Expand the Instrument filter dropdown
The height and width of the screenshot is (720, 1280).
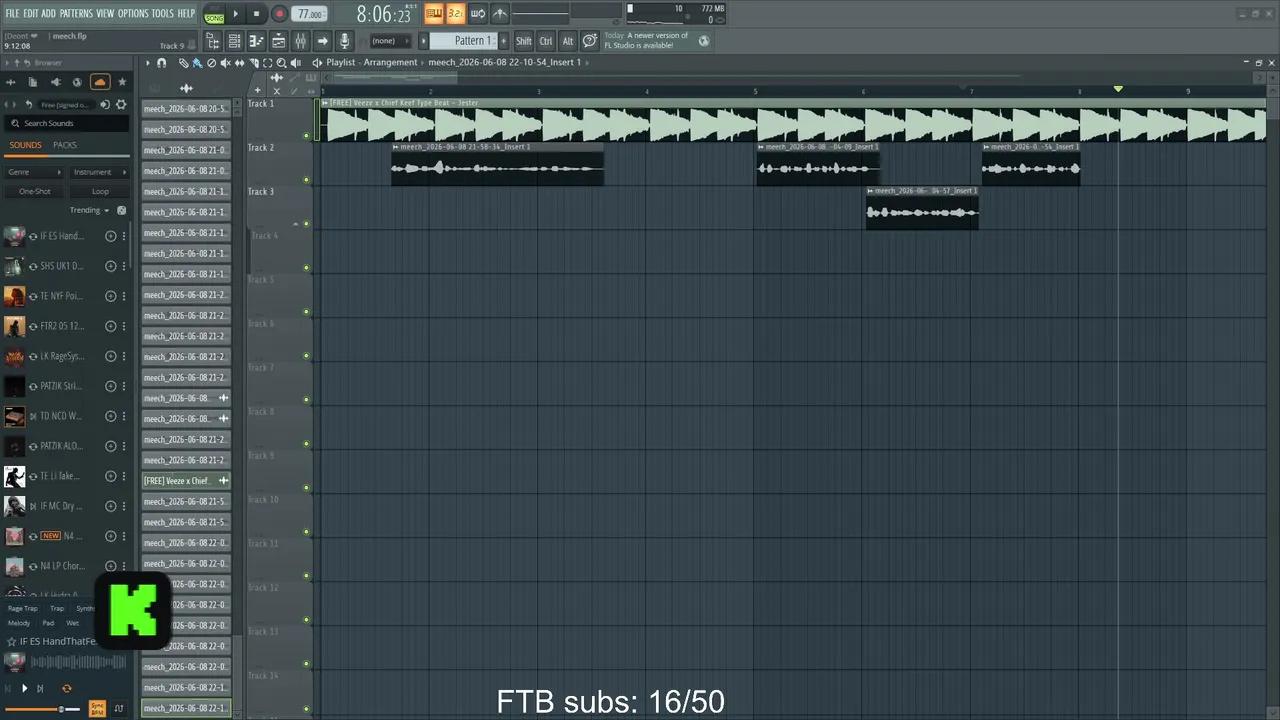[x=99, y=172]
